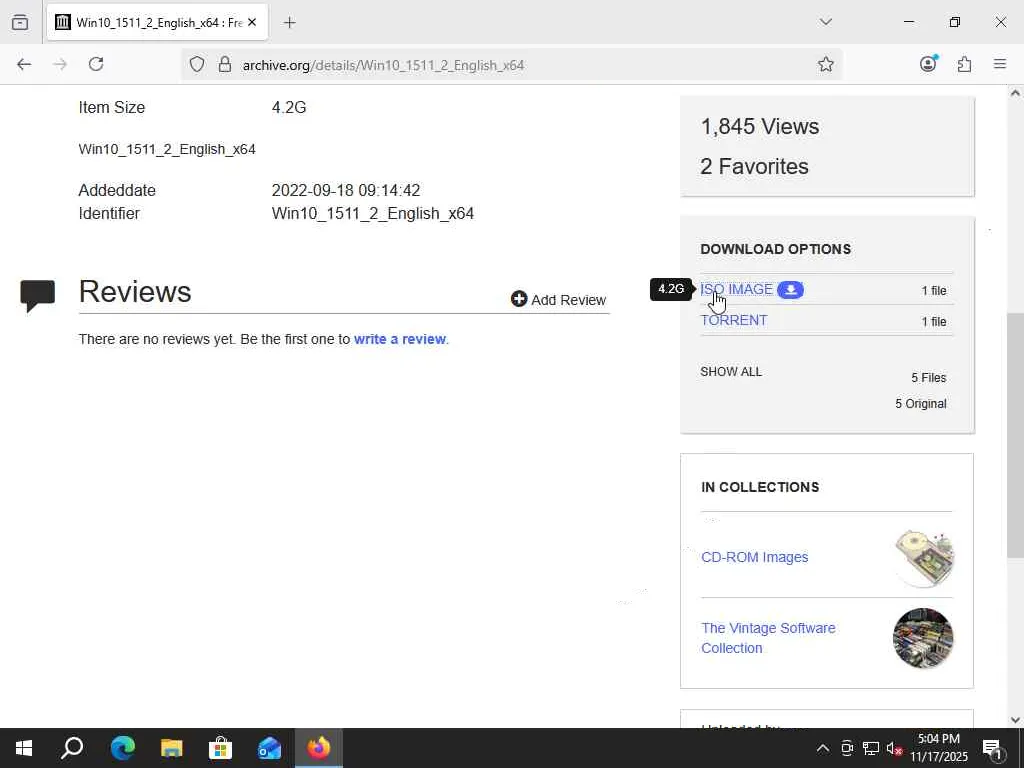Click the CD-ROM Images thumbnail
This screenshot has height=768, width=1024.
click(923, 558)
